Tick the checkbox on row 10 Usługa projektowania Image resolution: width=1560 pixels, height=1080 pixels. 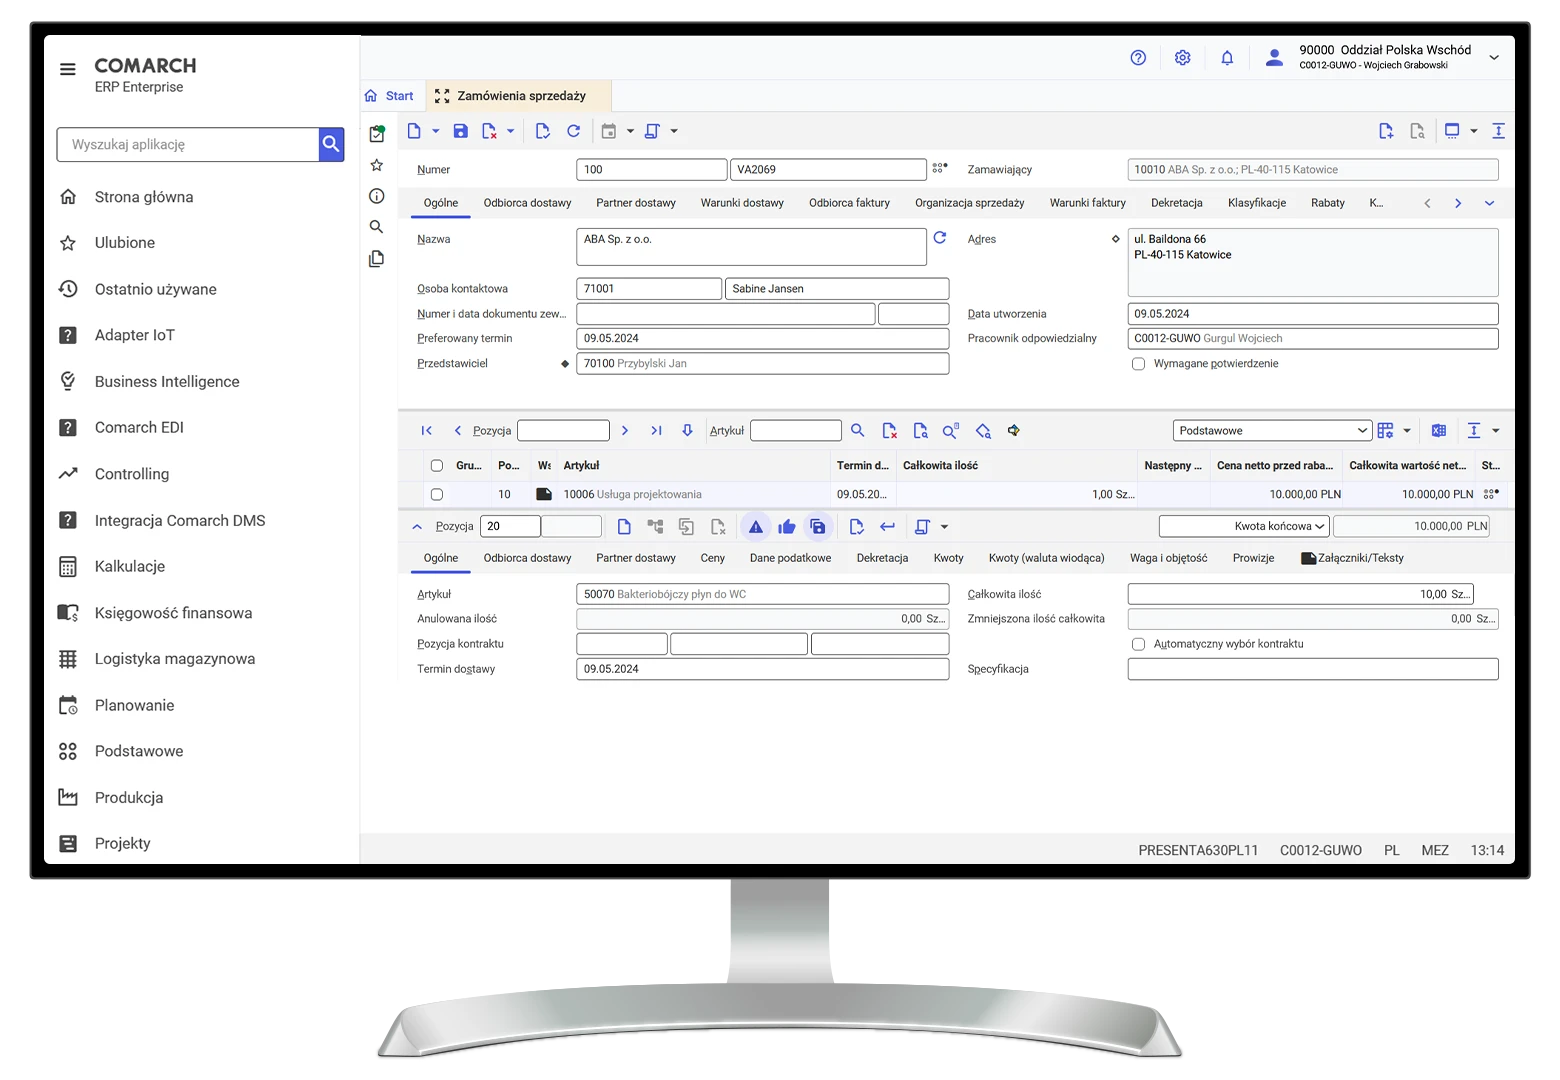pos(437,495)
